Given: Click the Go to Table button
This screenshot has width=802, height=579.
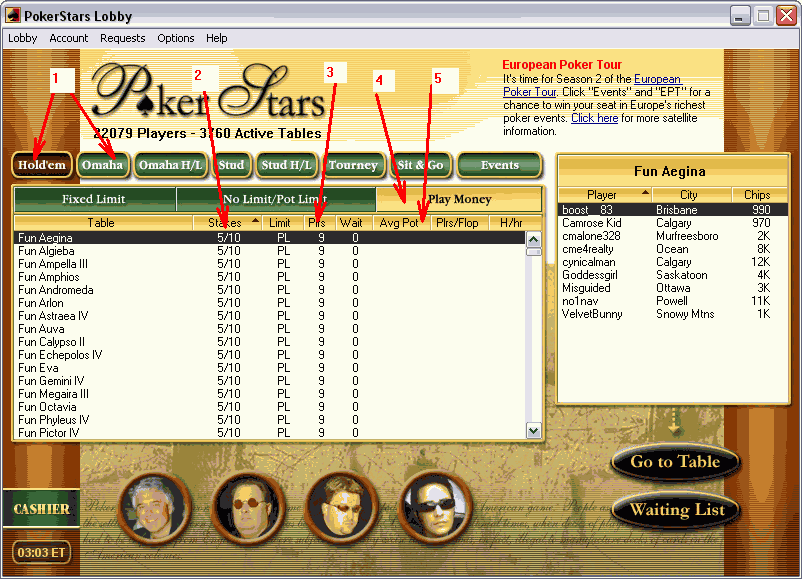Looking at the screenshot, I should pyautogui.click(x=675, y=462).
